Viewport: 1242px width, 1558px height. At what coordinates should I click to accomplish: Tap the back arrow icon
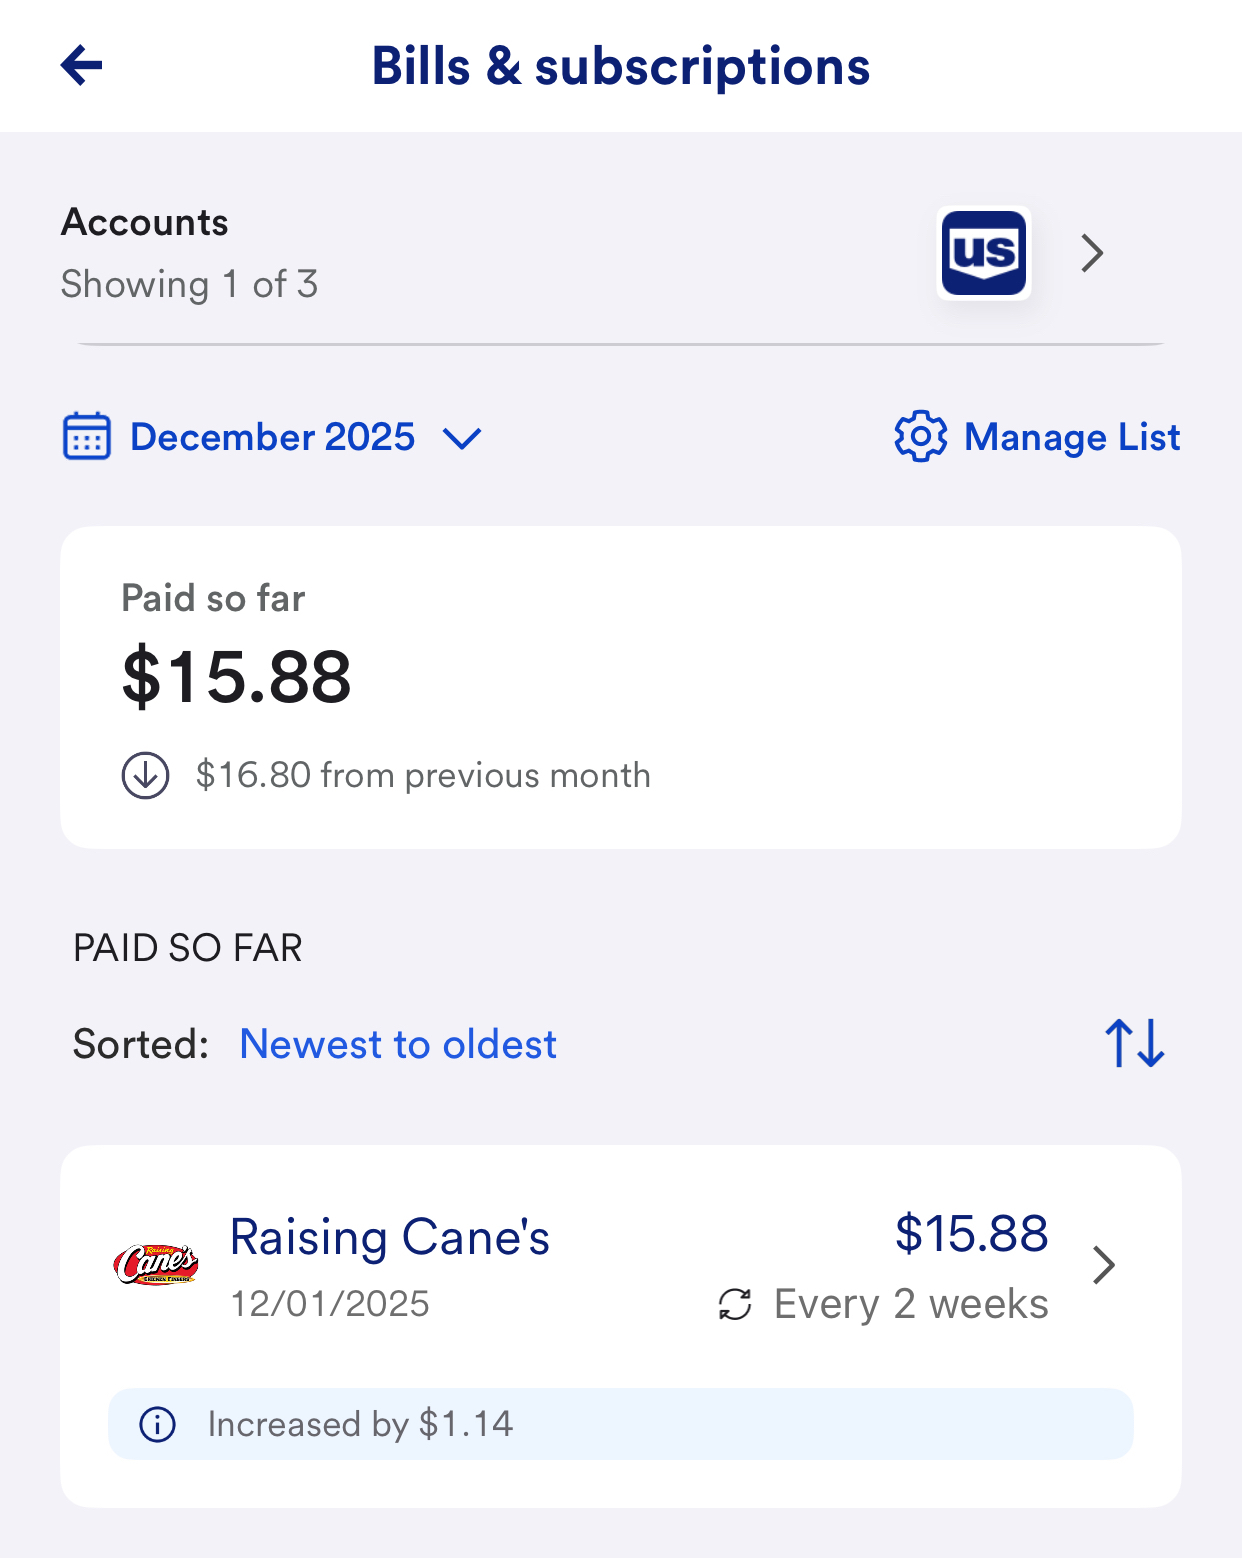point(82,66)
